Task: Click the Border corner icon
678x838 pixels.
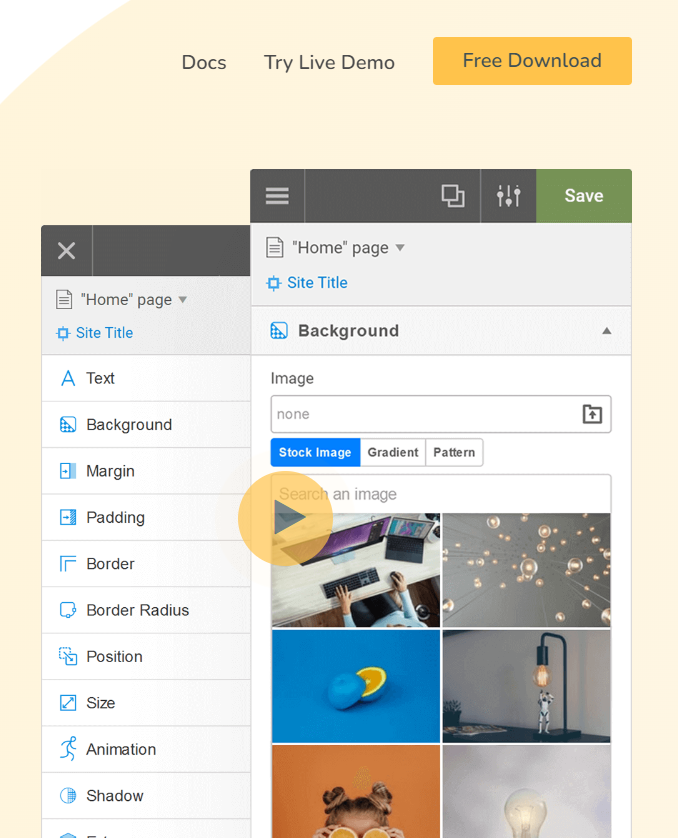Action: point(68,564)
